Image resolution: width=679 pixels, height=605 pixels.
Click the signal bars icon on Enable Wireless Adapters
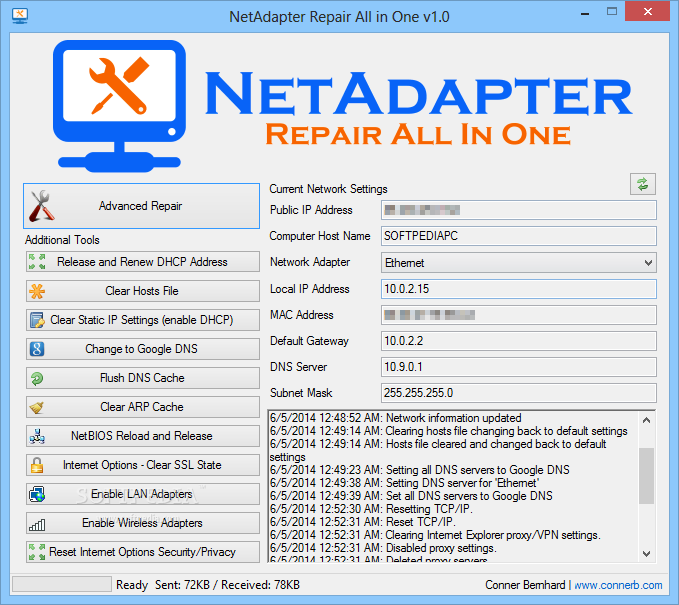coord(37,524)
